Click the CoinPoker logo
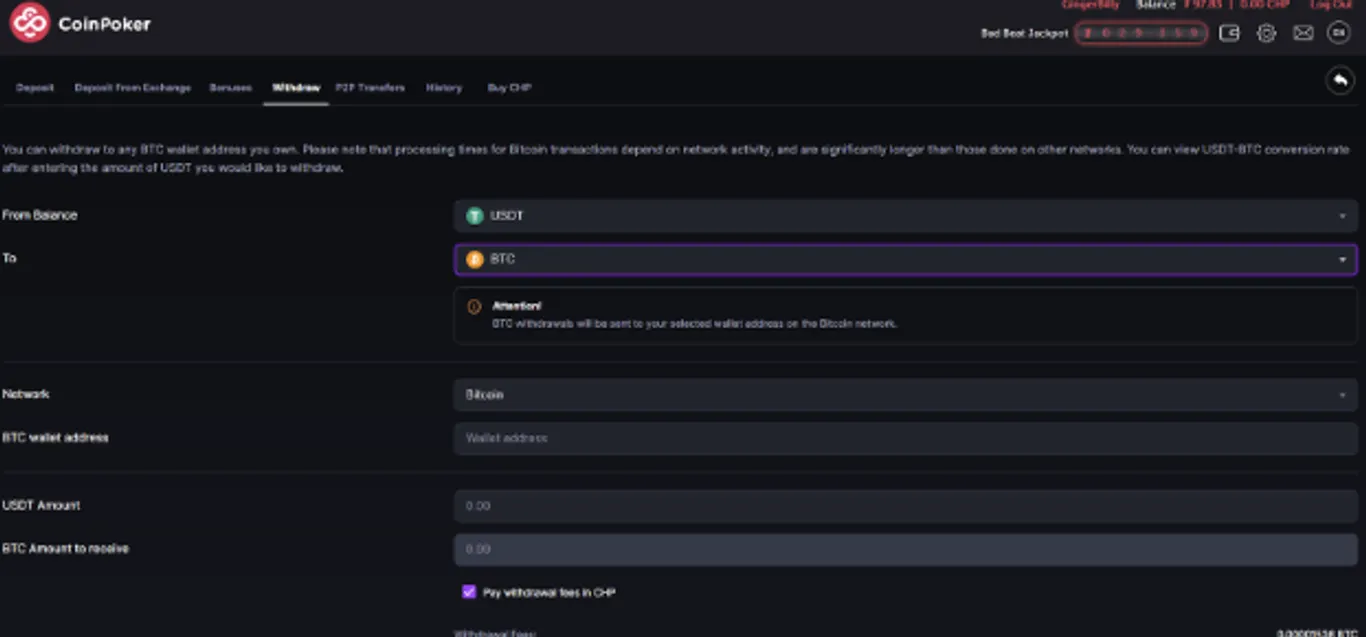The height and width of the screenshot is (637, 1366). tap(80, 23)
